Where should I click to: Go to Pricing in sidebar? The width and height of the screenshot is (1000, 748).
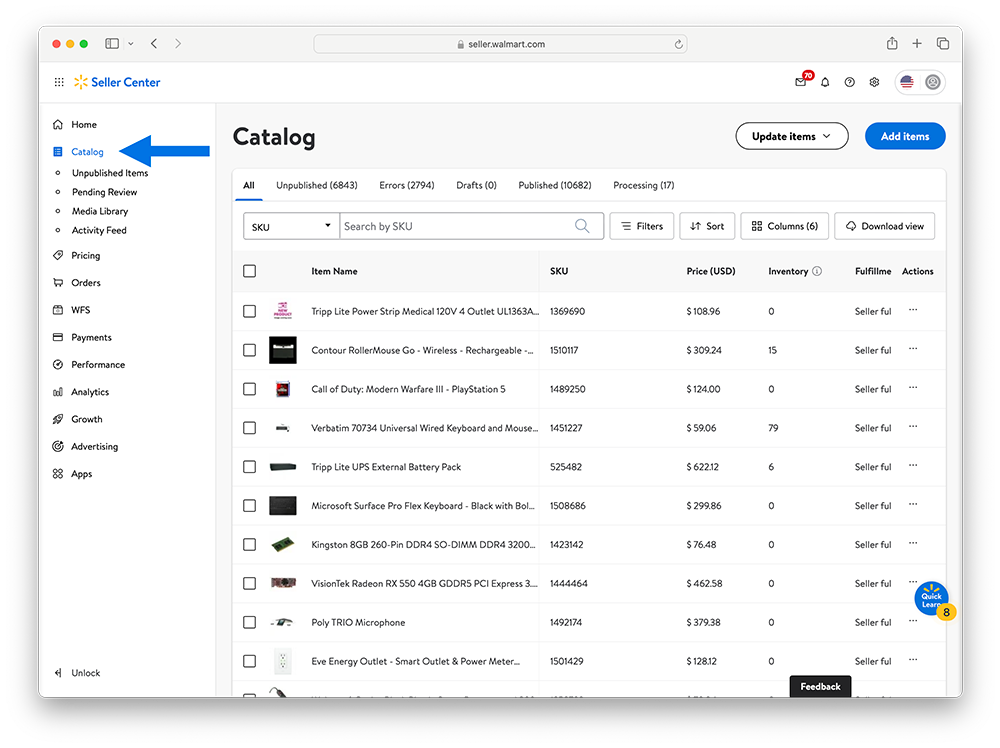[85, 255]
